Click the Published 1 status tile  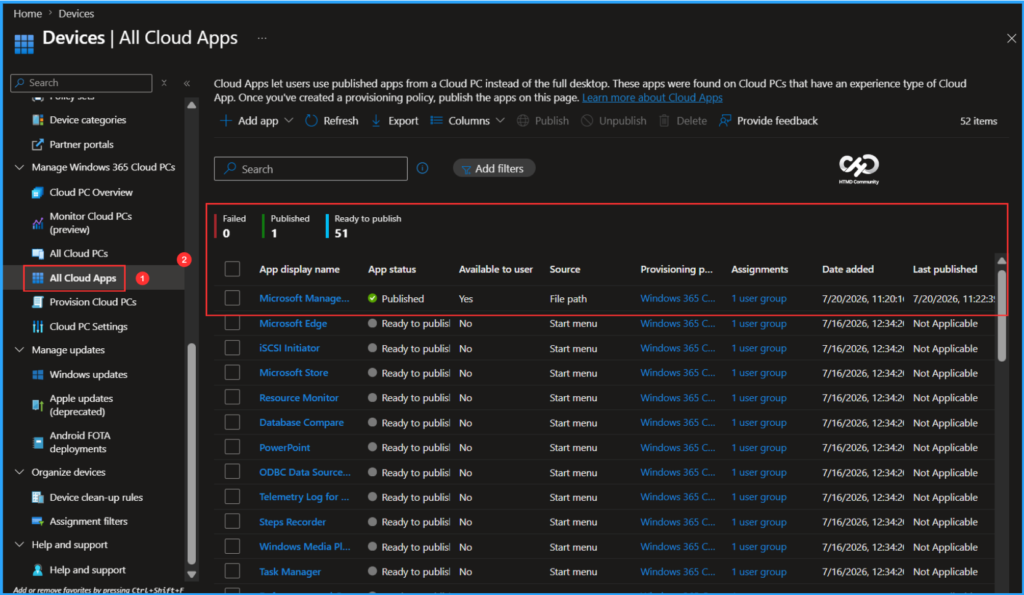tap(286, 226)
